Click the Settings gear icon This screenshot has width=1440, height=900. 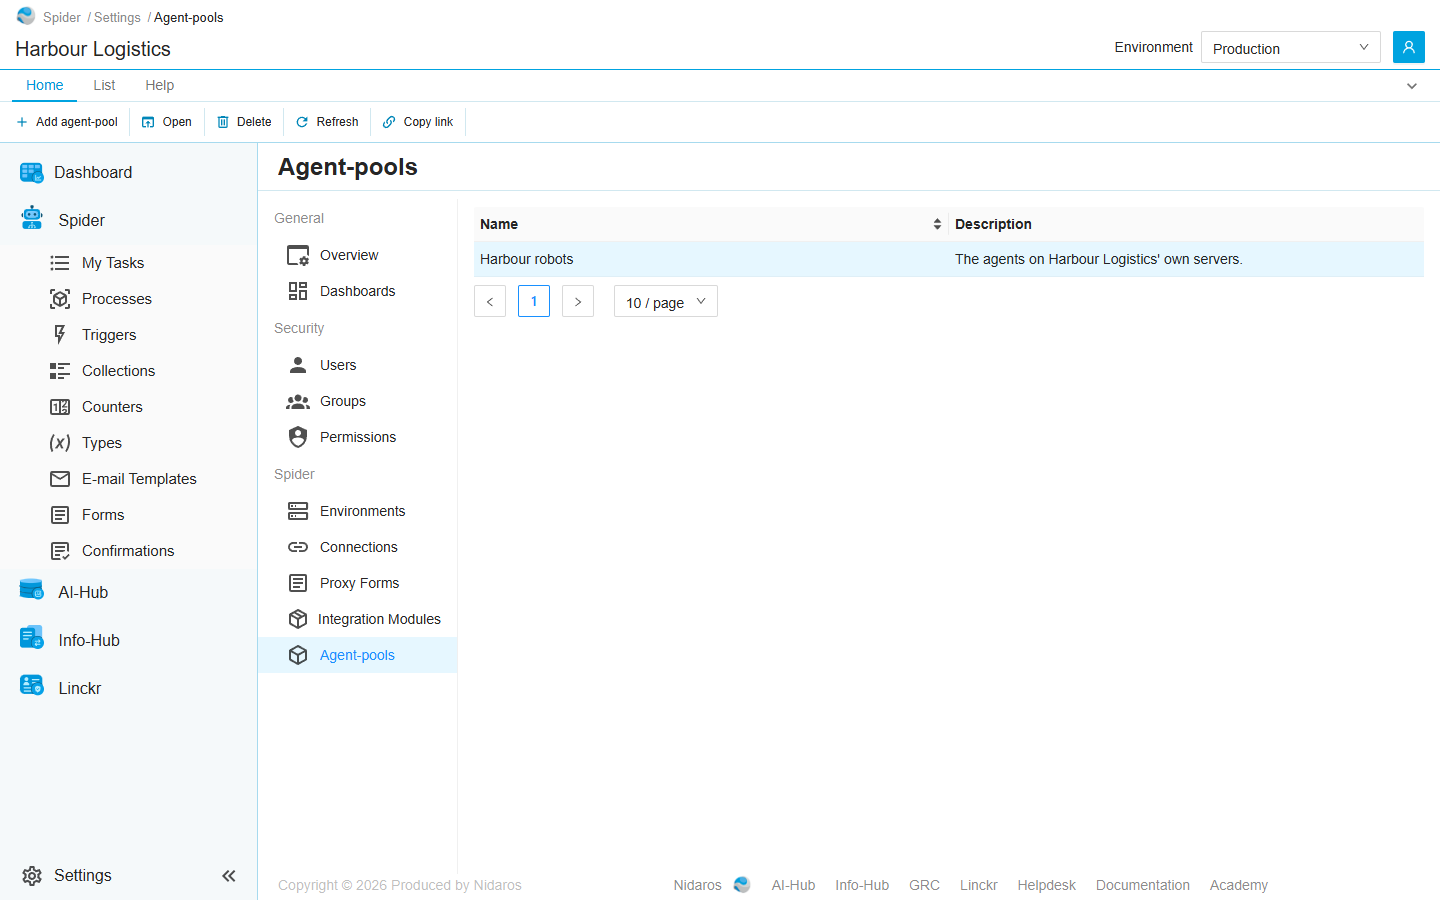click(x=32, y=876)
